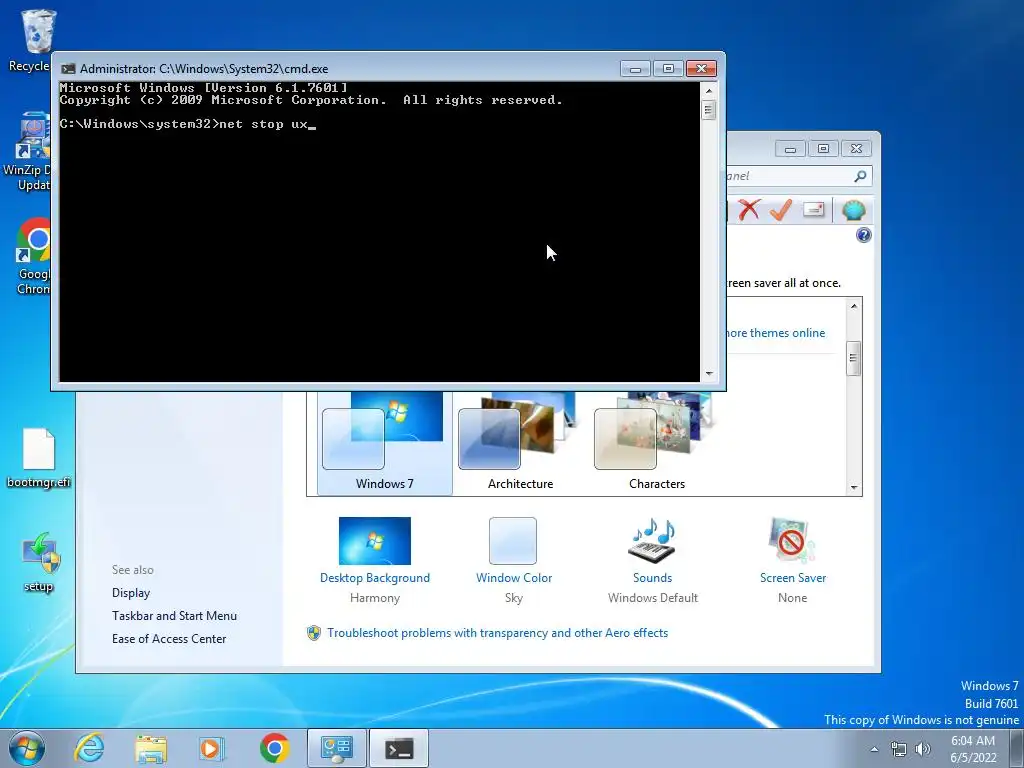Screen dimensions: 1024x768
Task: Click the themes list scroll-up arrow
Action: coord(854,306)
